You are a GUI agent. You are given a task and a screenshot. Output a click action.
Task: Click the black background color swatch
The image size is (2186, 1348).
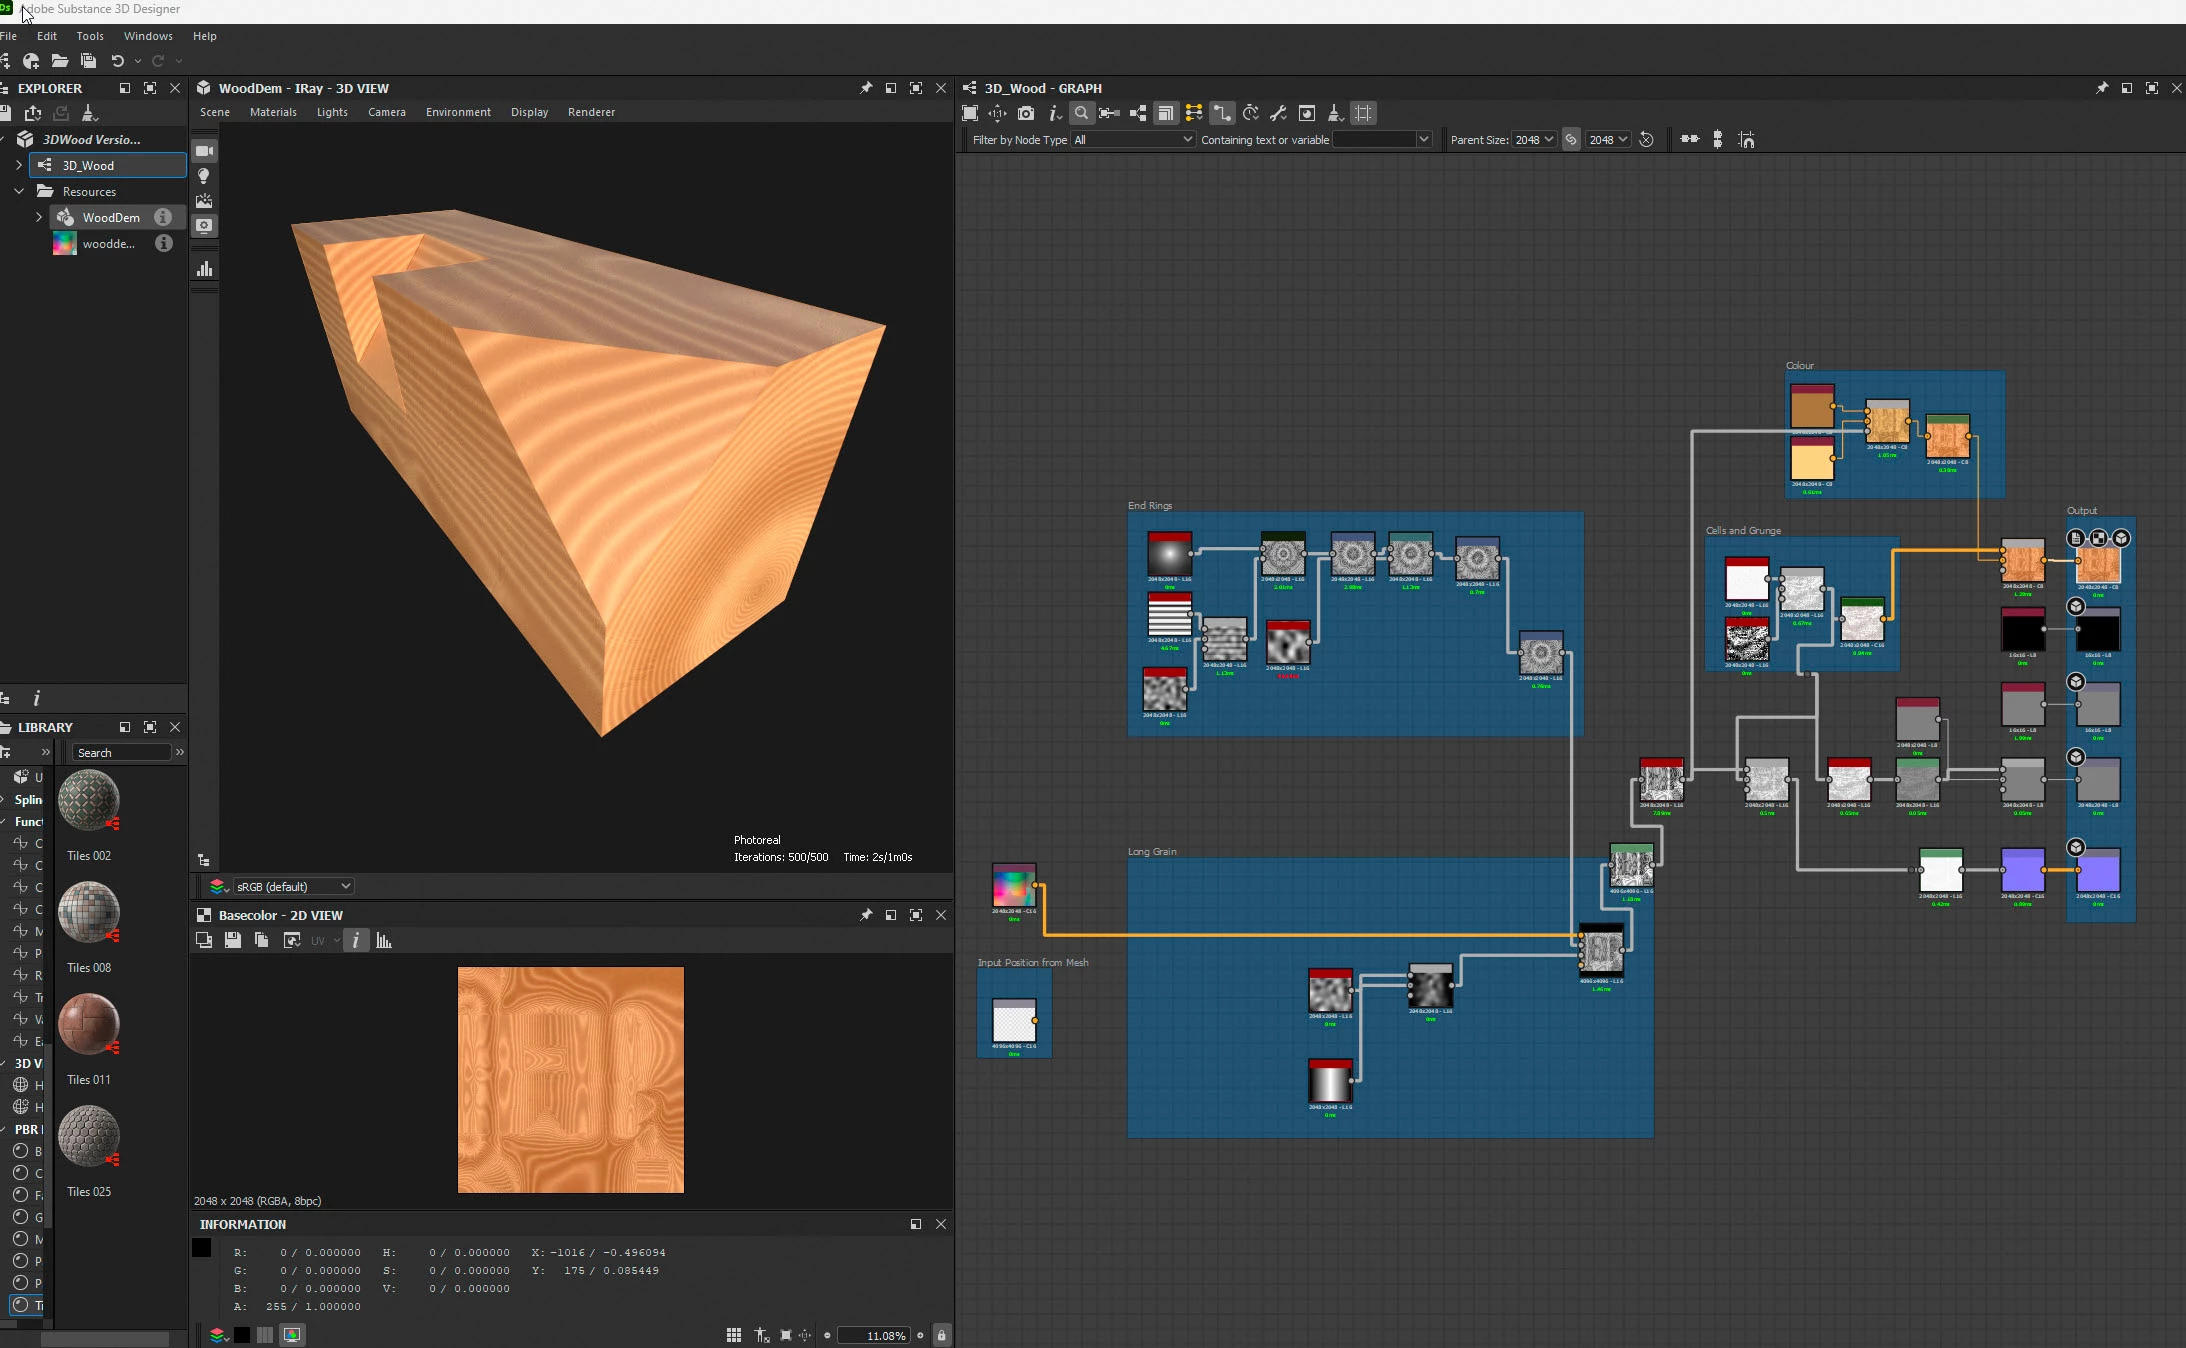pyautogui.click(x=242, y=1335)
